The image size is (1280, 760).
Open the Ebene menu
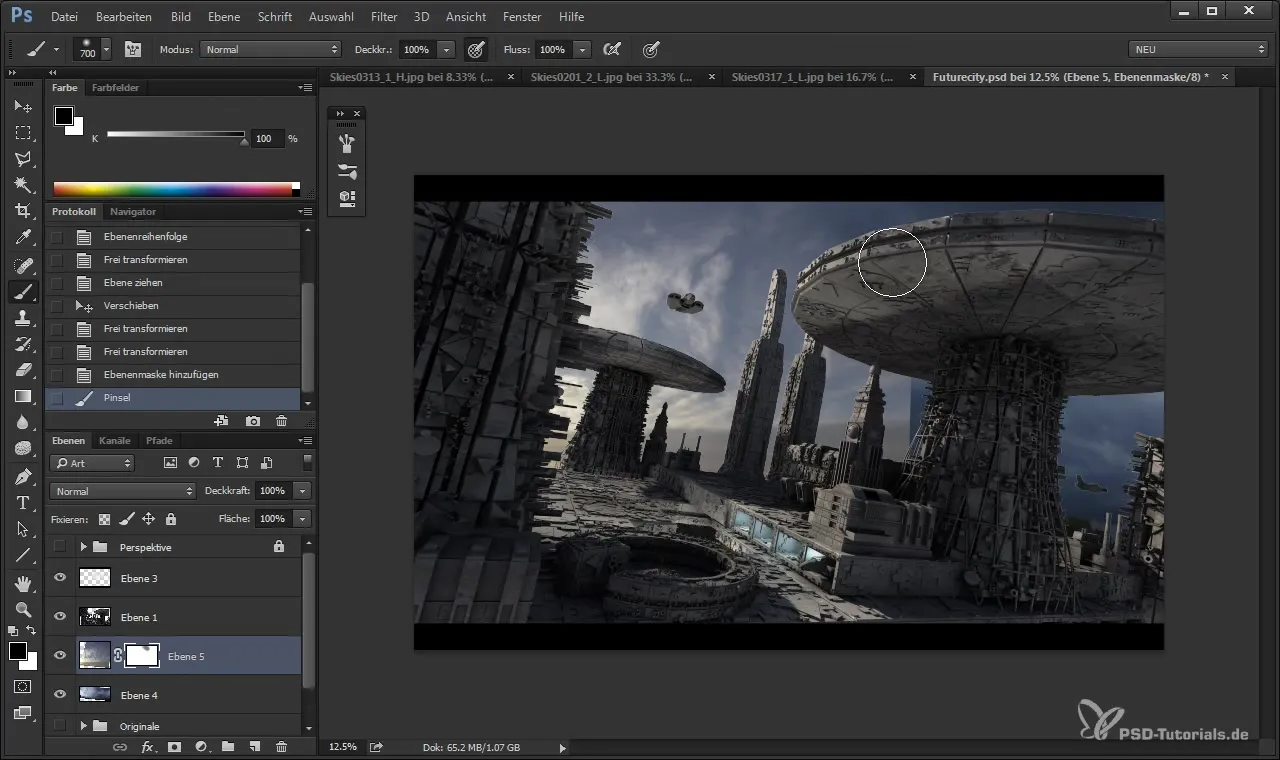coord(225,17)
